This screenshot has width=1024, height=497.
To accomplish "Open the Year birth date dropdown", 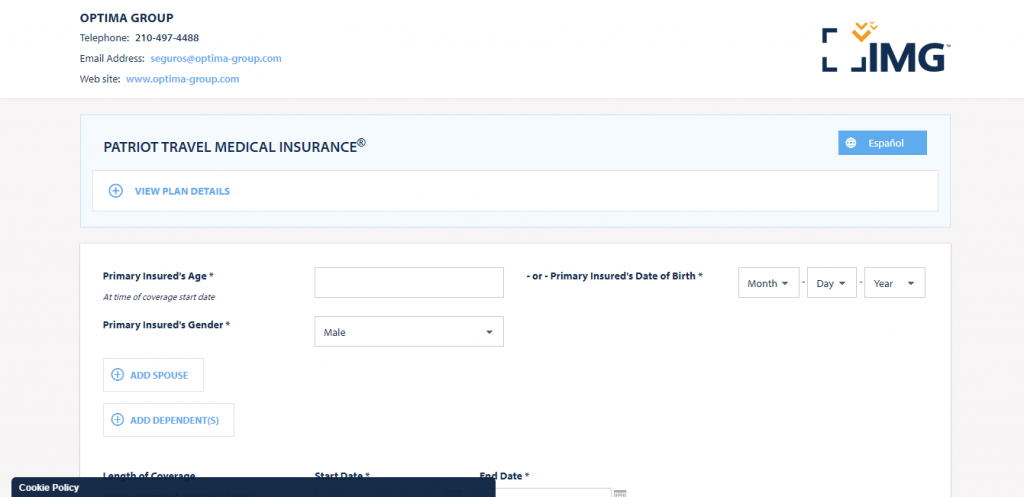I will click(894, 283).
